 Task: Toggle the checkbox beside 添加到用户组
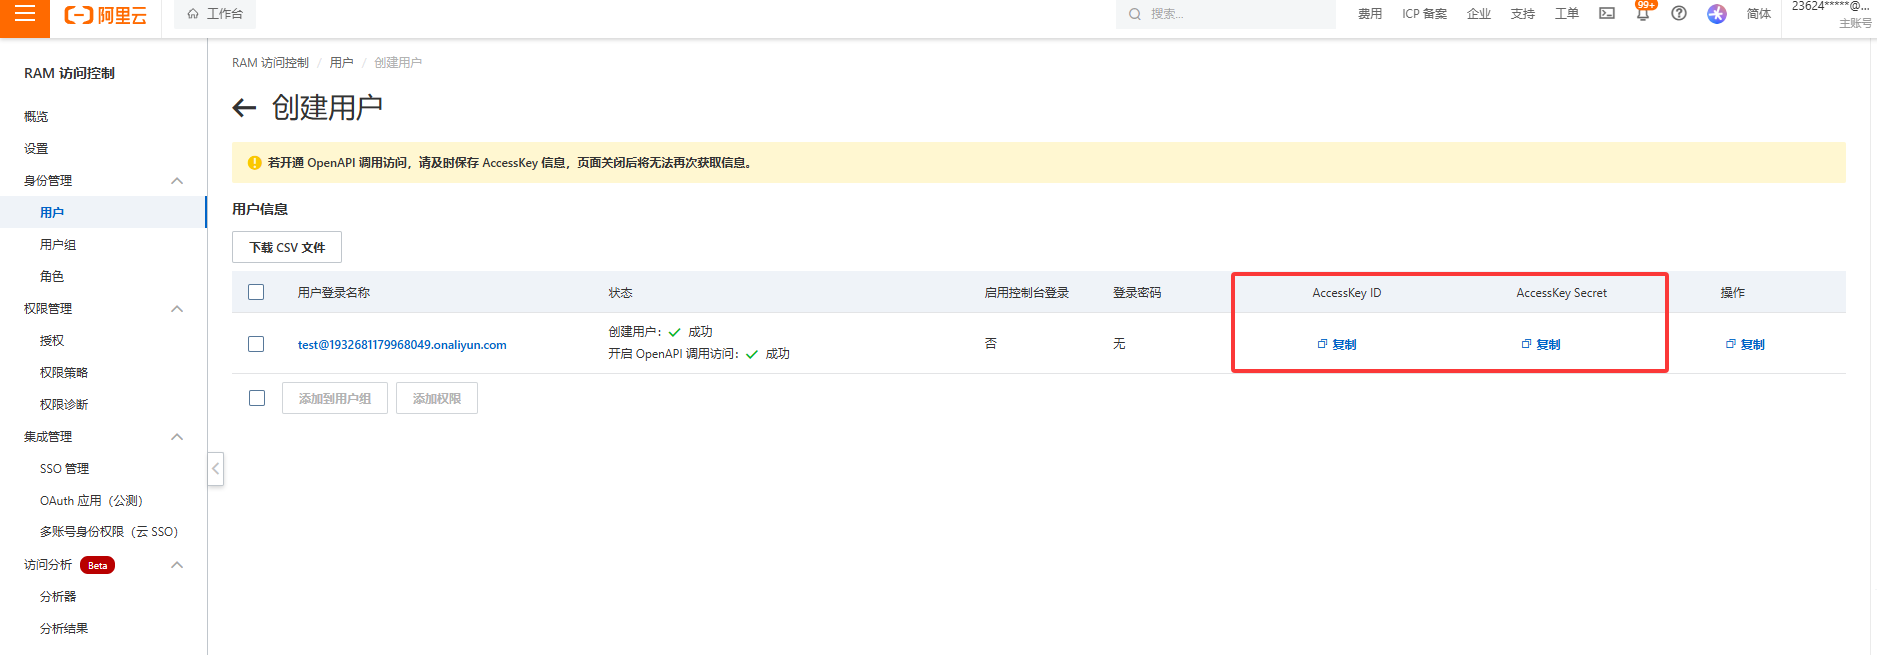click(x=257, y=398)
